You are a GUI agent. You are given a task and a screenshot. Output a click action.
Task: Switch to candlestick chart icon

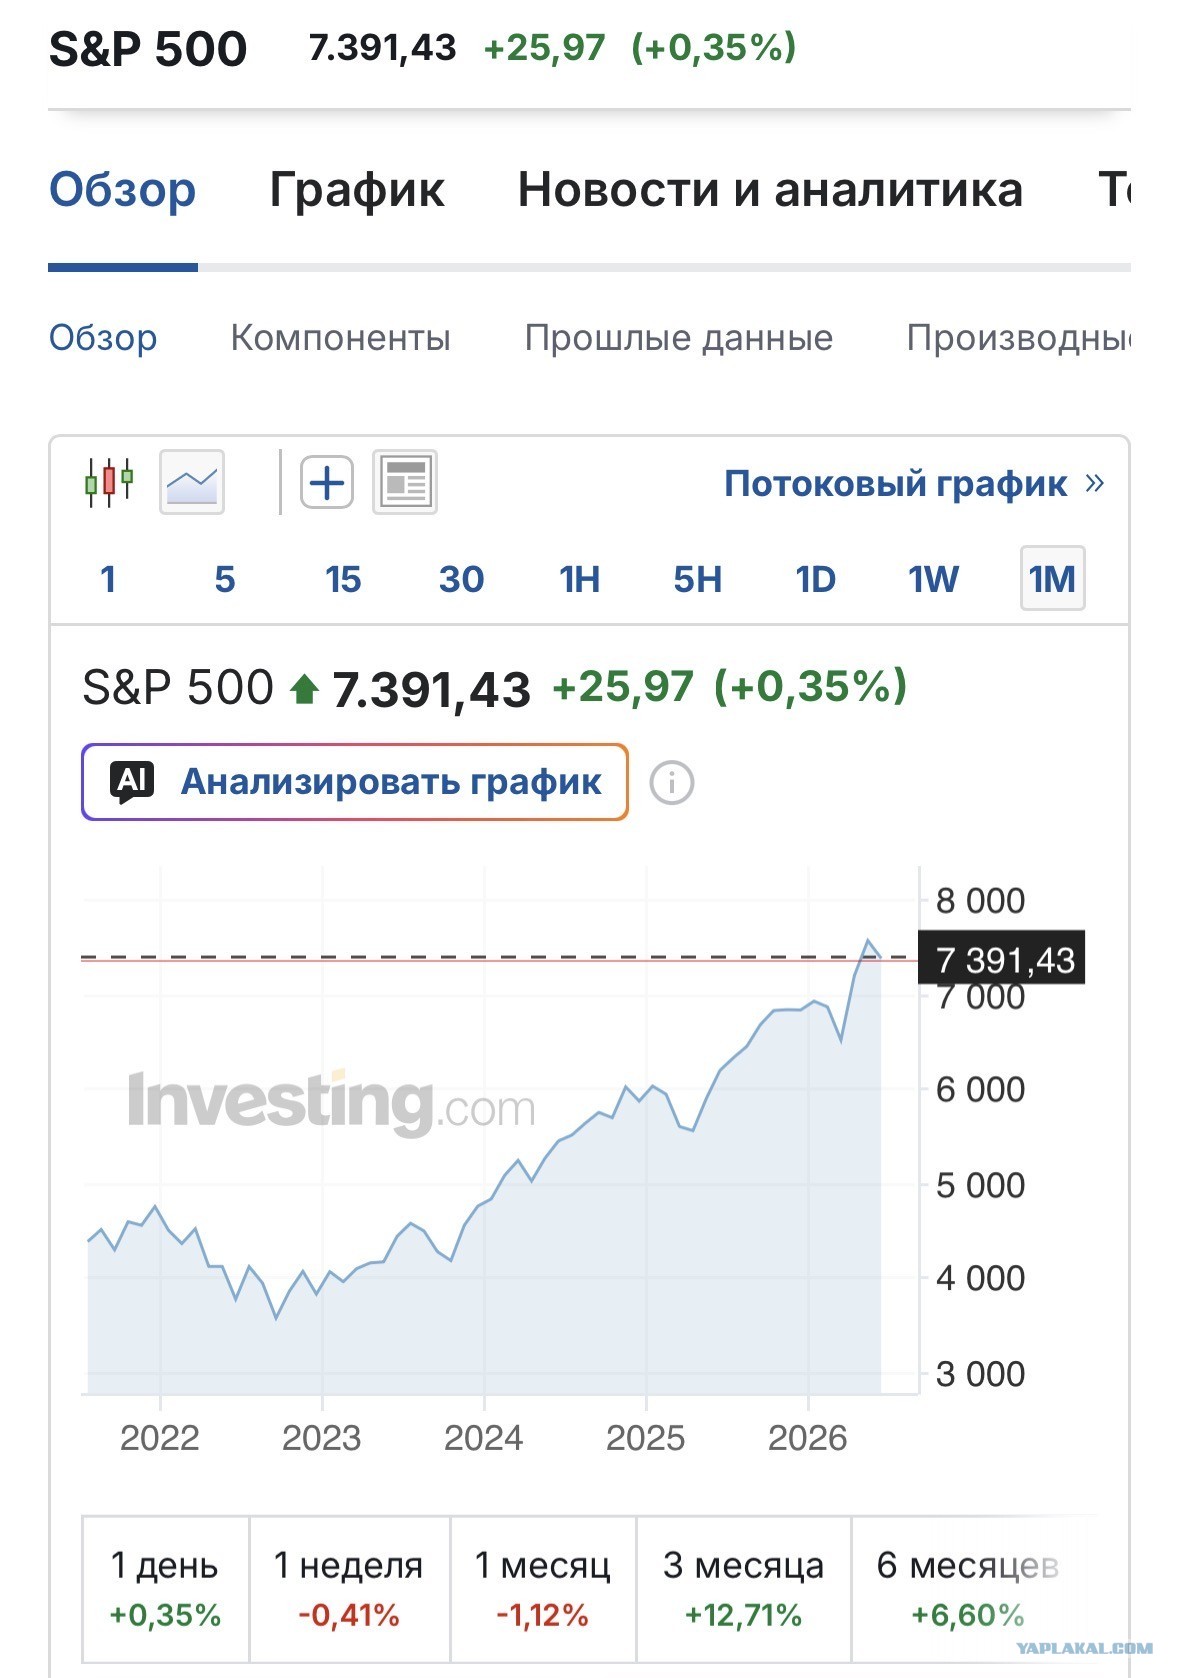[109, 482]
